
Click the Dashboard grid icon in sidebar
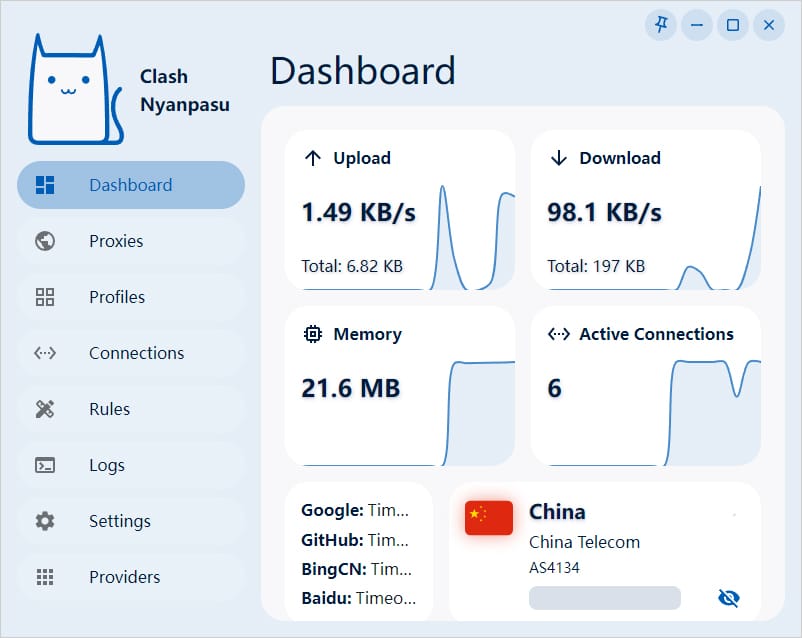[45, 185]
